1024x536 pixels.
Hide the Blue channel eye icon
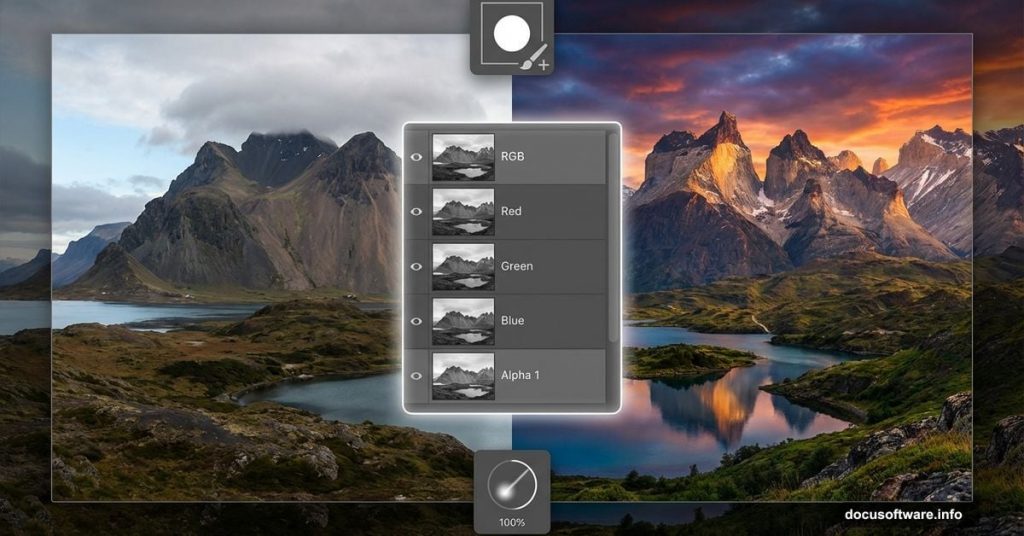point(417,321)
